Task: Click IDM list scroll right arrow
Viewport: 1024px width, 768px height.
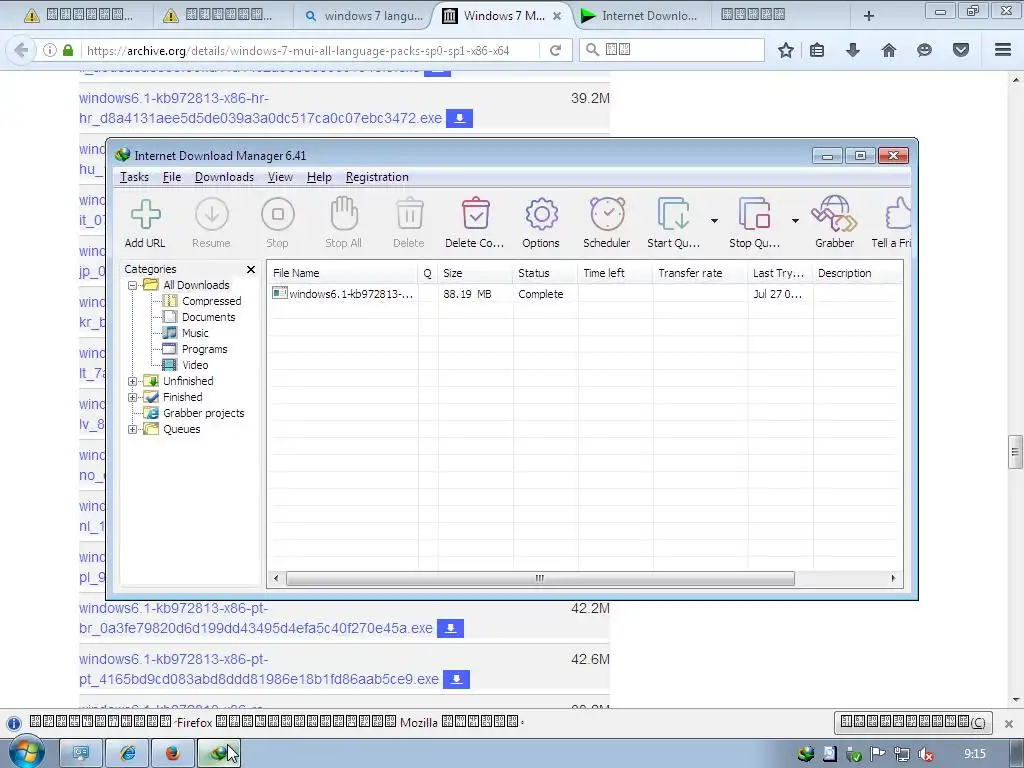Action: pyautogui.click(x=893, y=578)
